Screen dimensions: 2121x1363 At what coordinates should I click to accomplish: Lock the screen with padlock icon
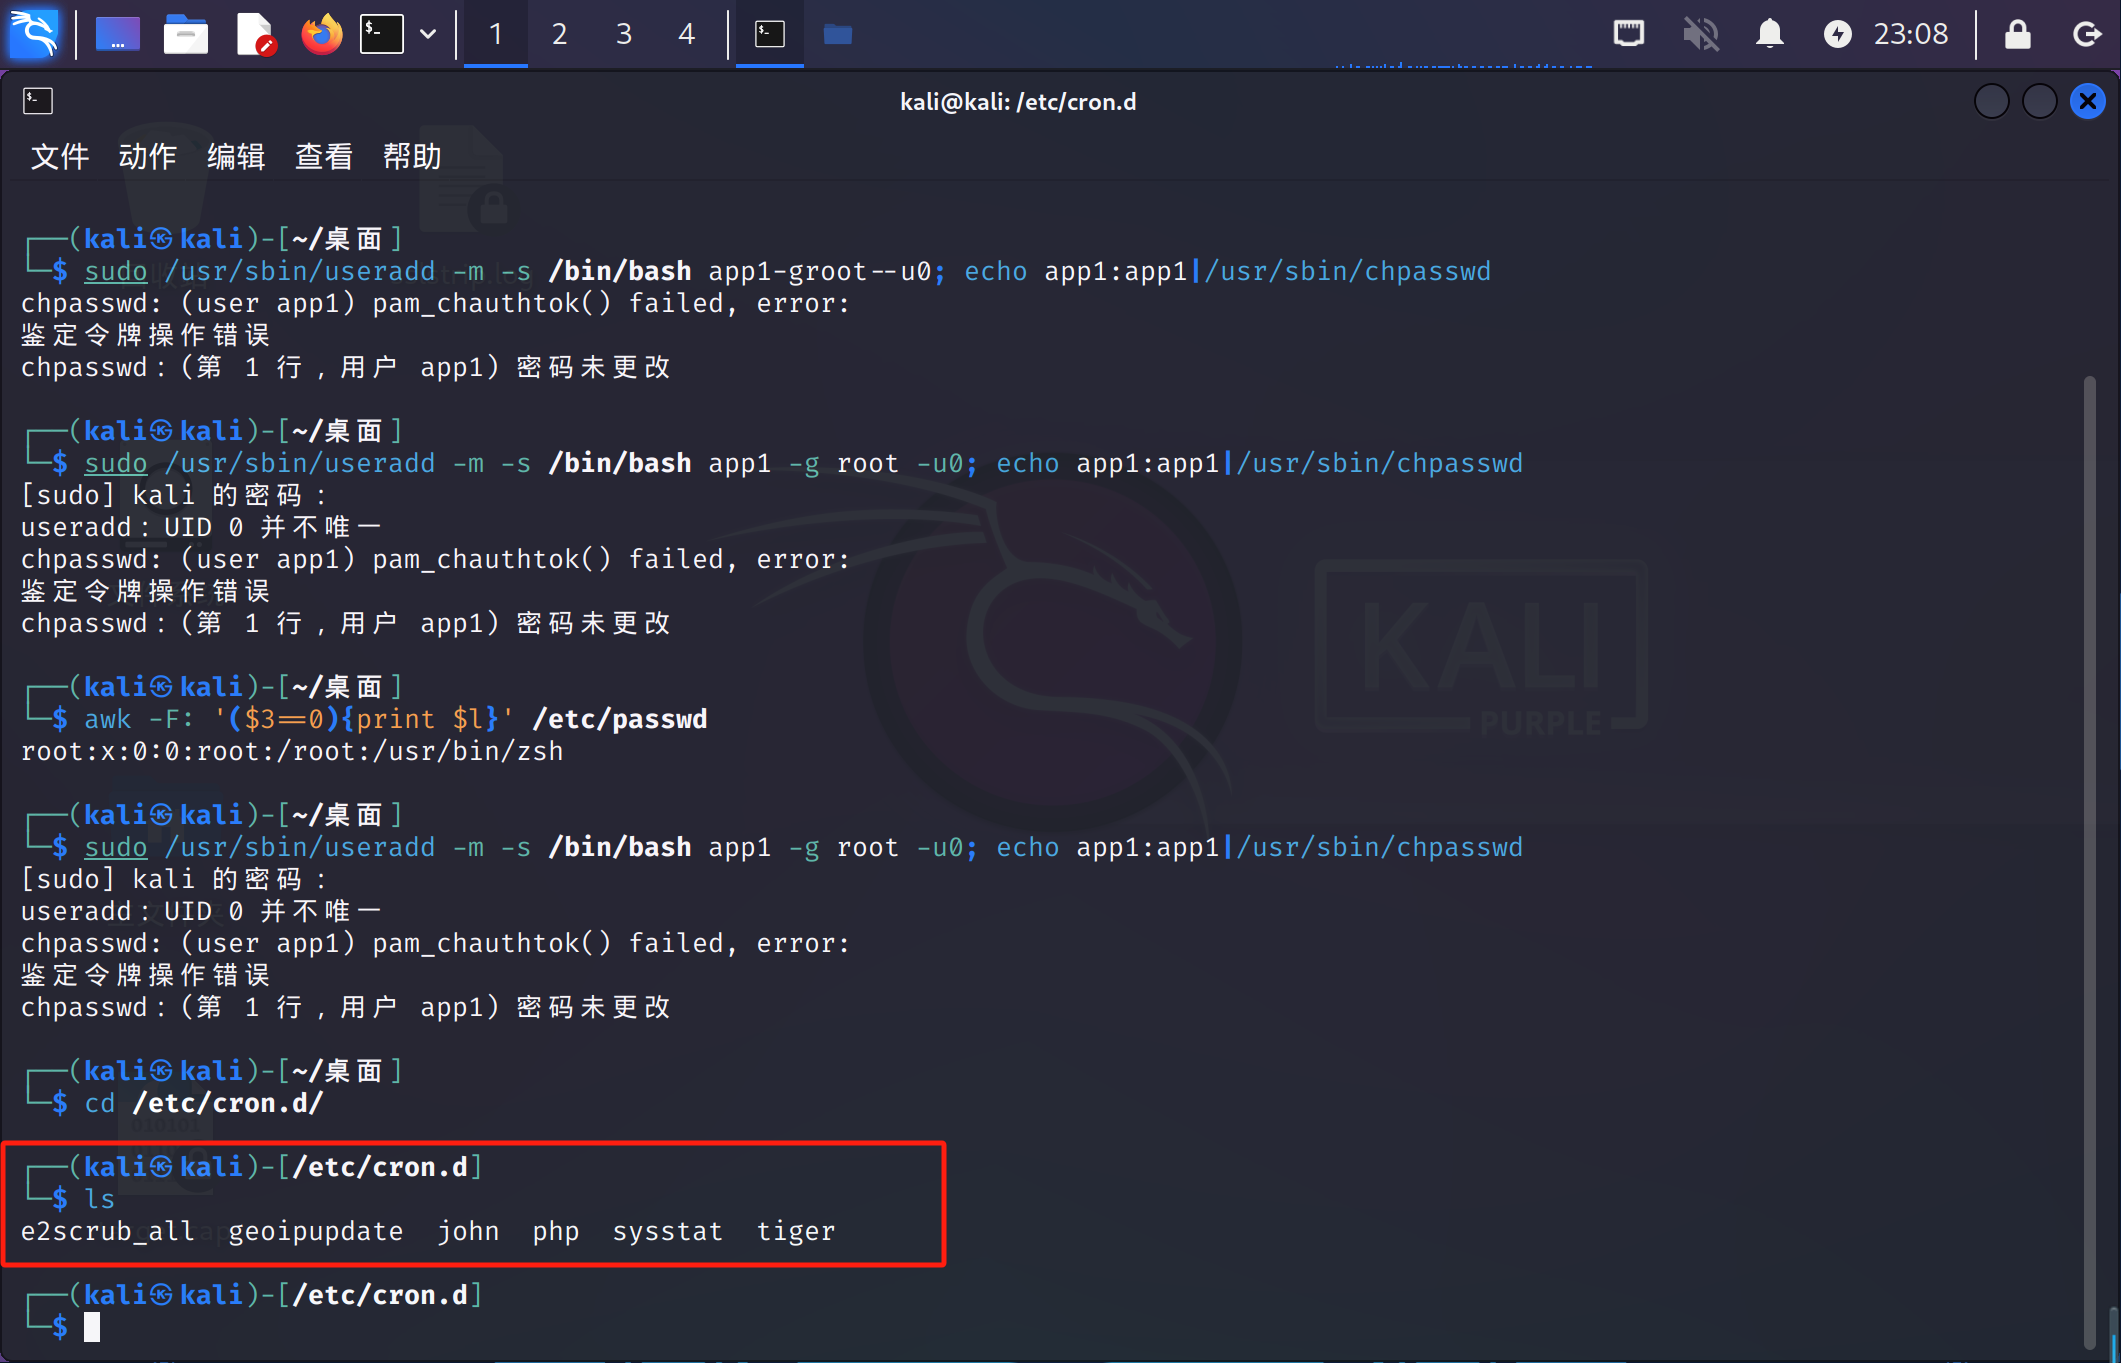tap(2017, 34)
